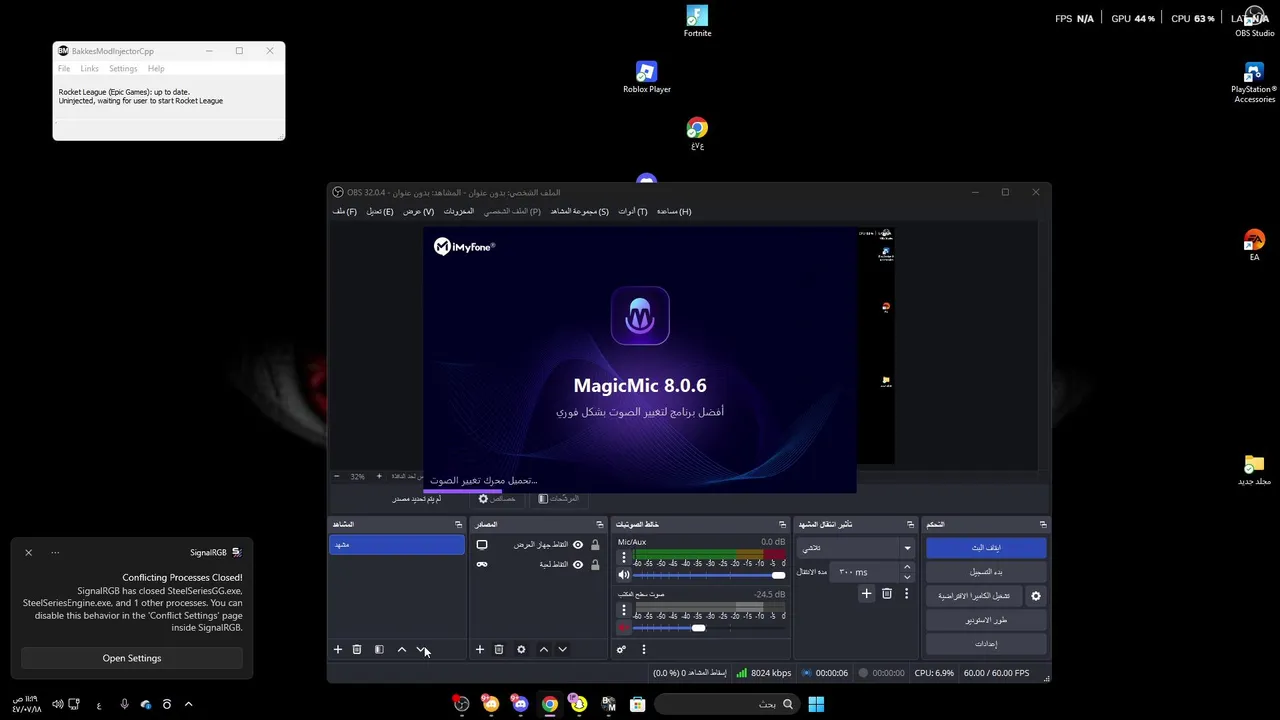The width and height of the screenshot is (1280, 720).
Task: Decrease transition duration down arrow
Action: (x=907, y=577)
